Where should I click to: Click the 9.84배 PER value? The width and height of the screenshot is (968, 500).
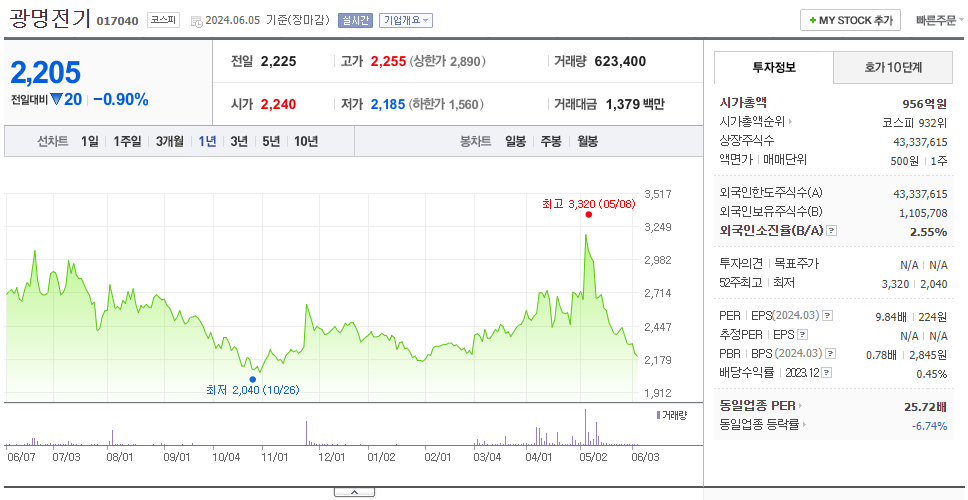[891, 317]
